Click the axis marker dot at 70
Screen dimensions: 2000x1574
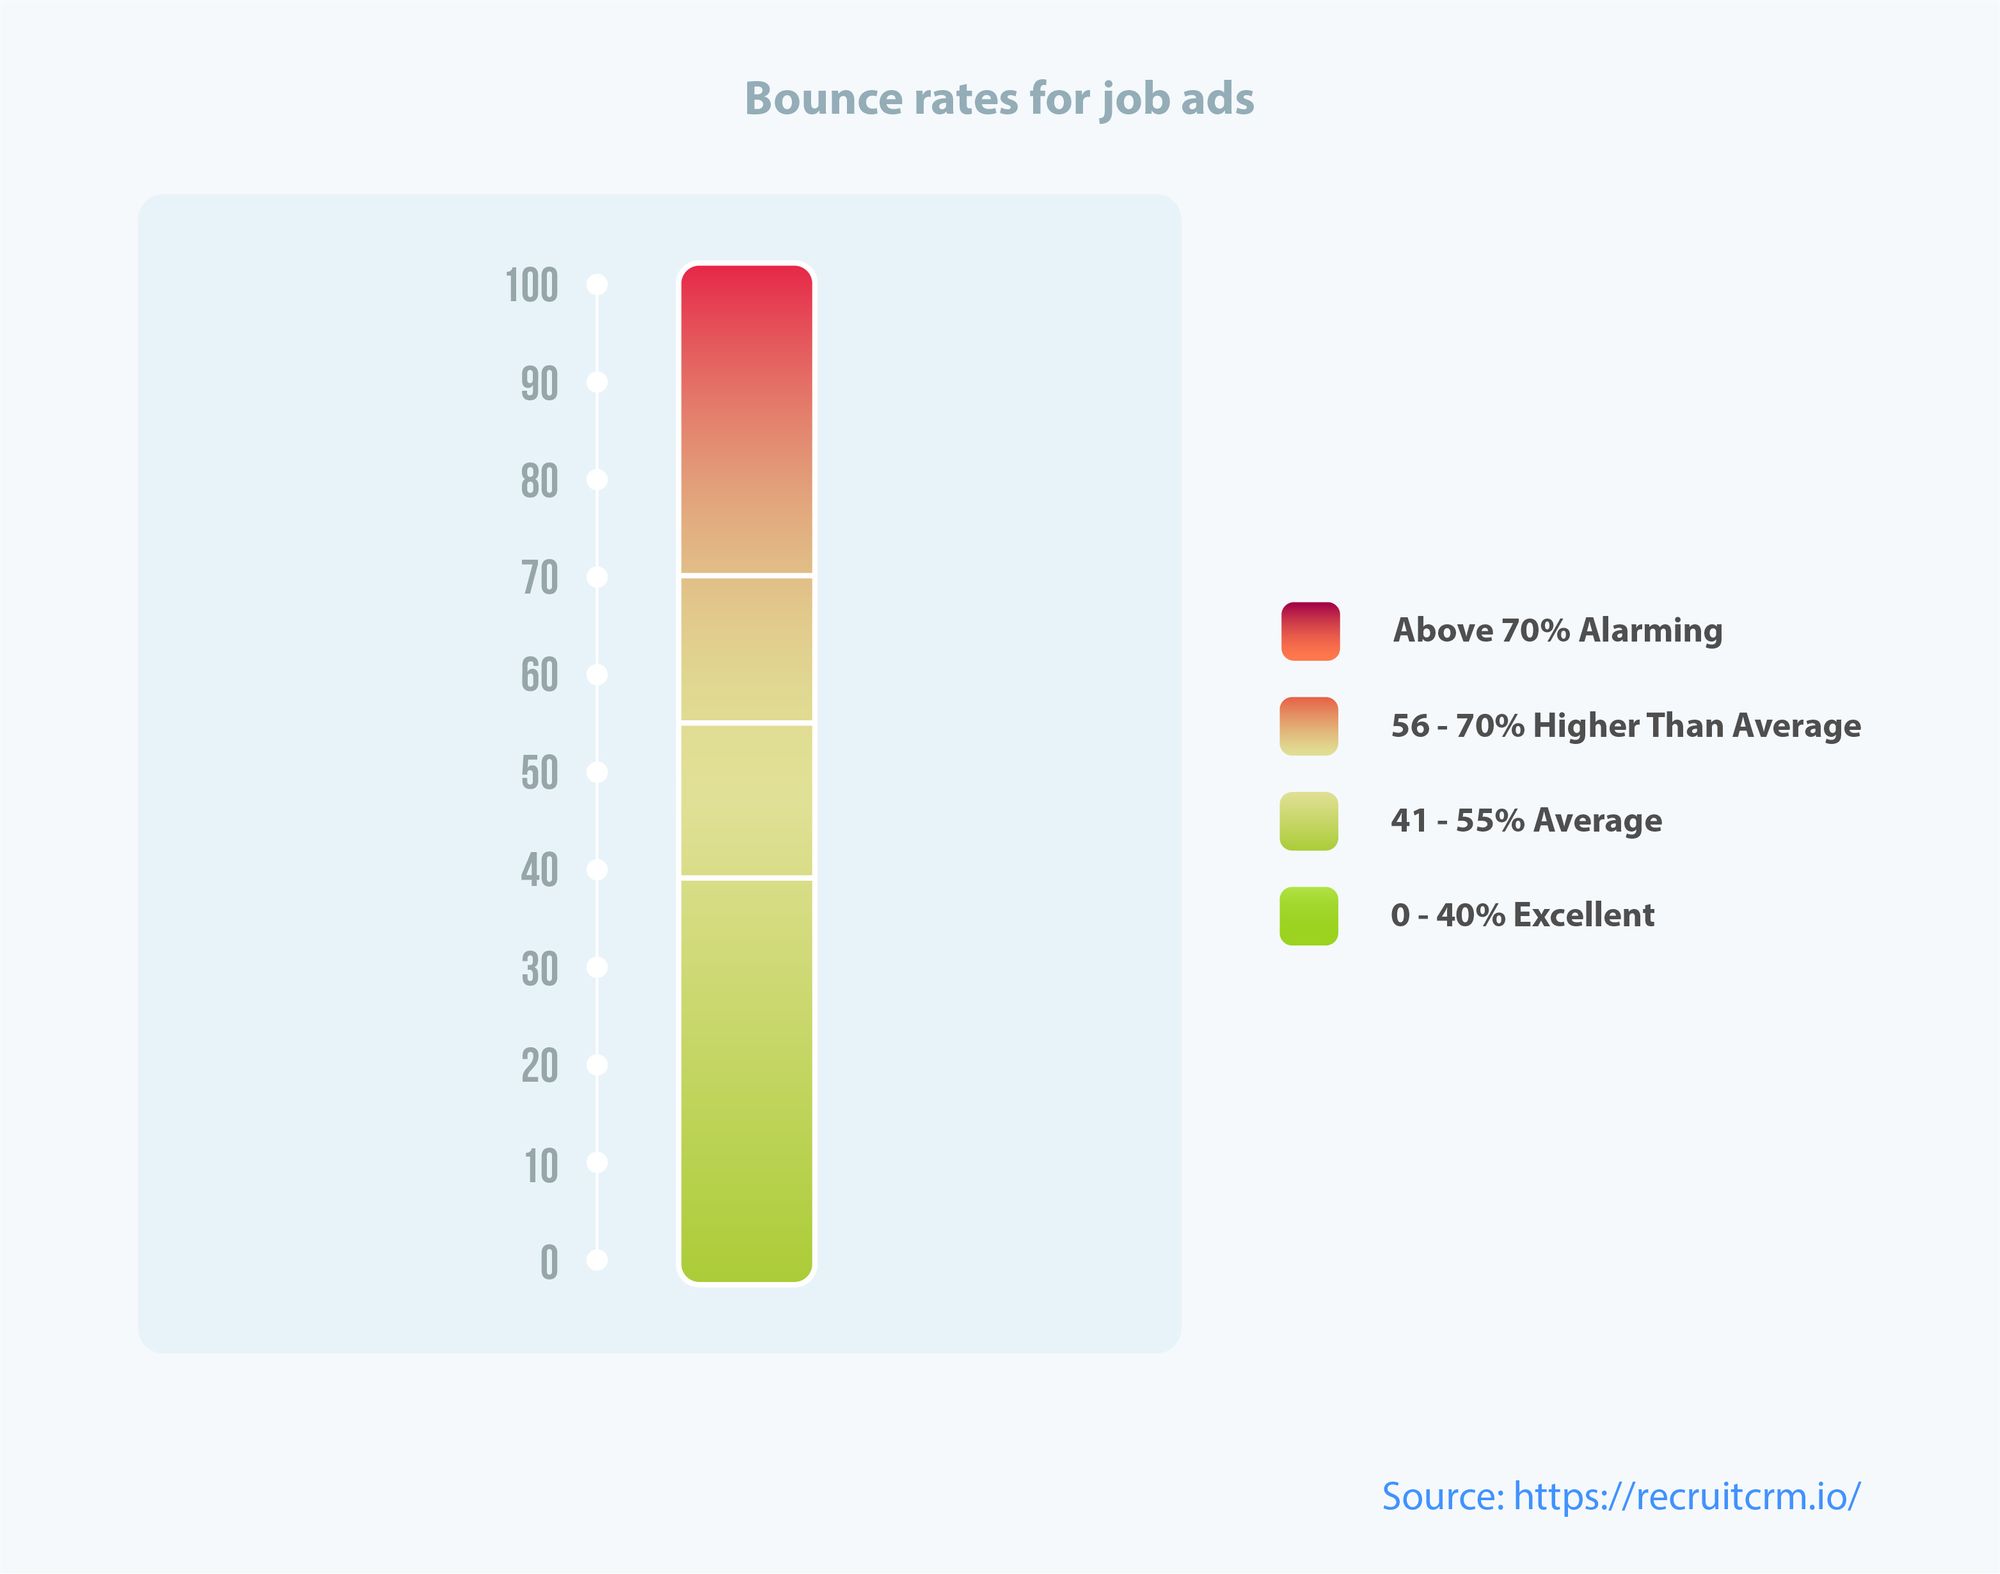tap(597, 577)
